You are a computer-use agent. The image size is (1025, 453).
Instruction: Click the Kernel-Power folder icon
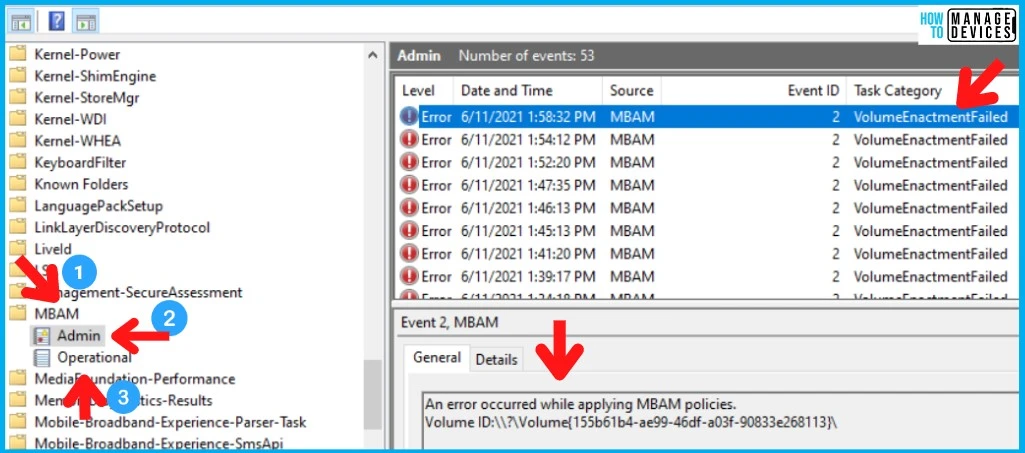(x=18, y=54)
